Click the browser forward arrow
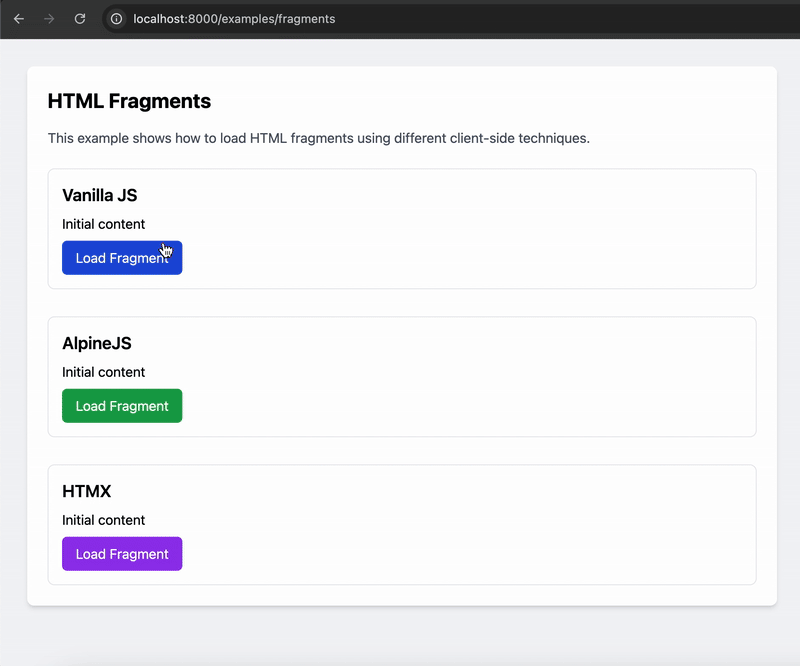 point(49,19)
